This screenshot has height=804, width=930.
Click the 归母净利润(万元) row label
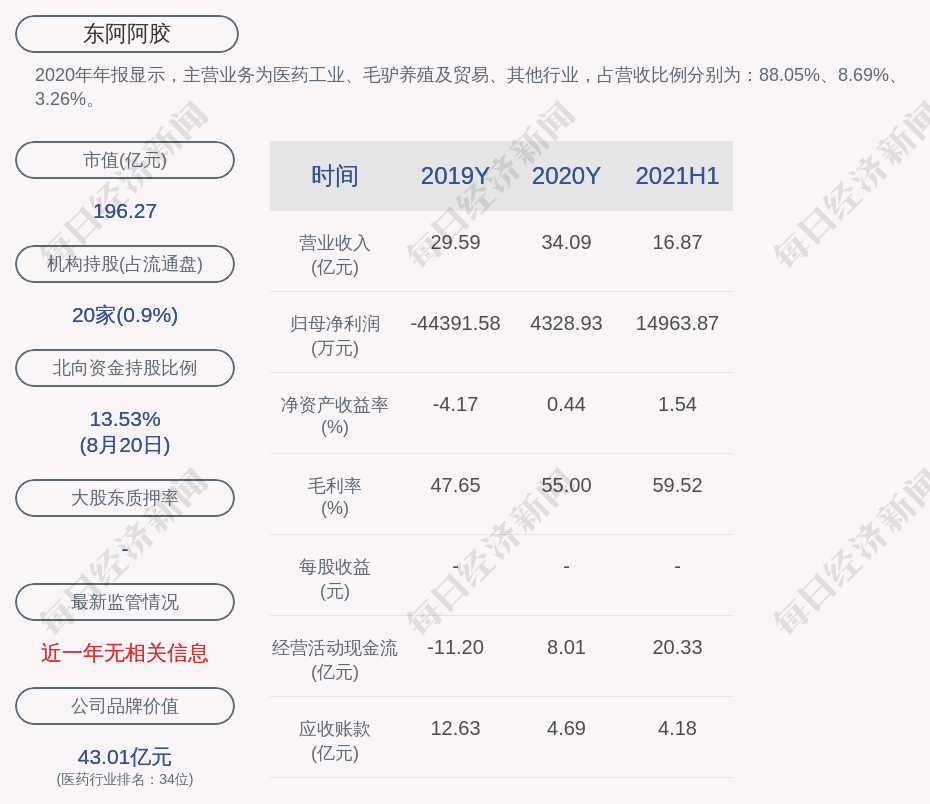(x=334, y=335)
